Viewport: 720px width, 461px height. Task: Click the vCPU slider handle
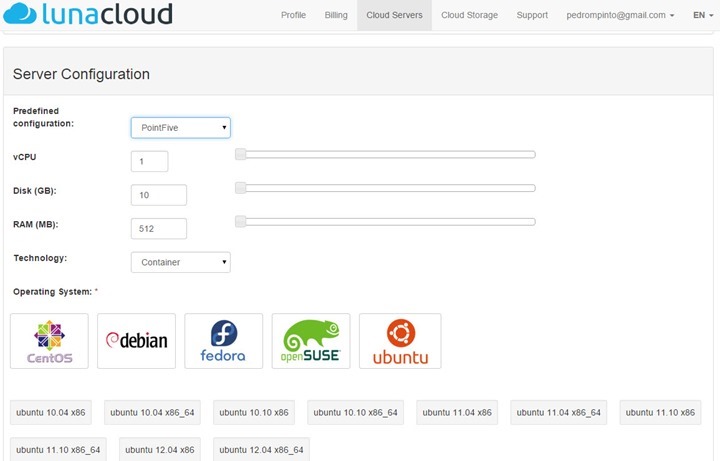click(241, 154)
